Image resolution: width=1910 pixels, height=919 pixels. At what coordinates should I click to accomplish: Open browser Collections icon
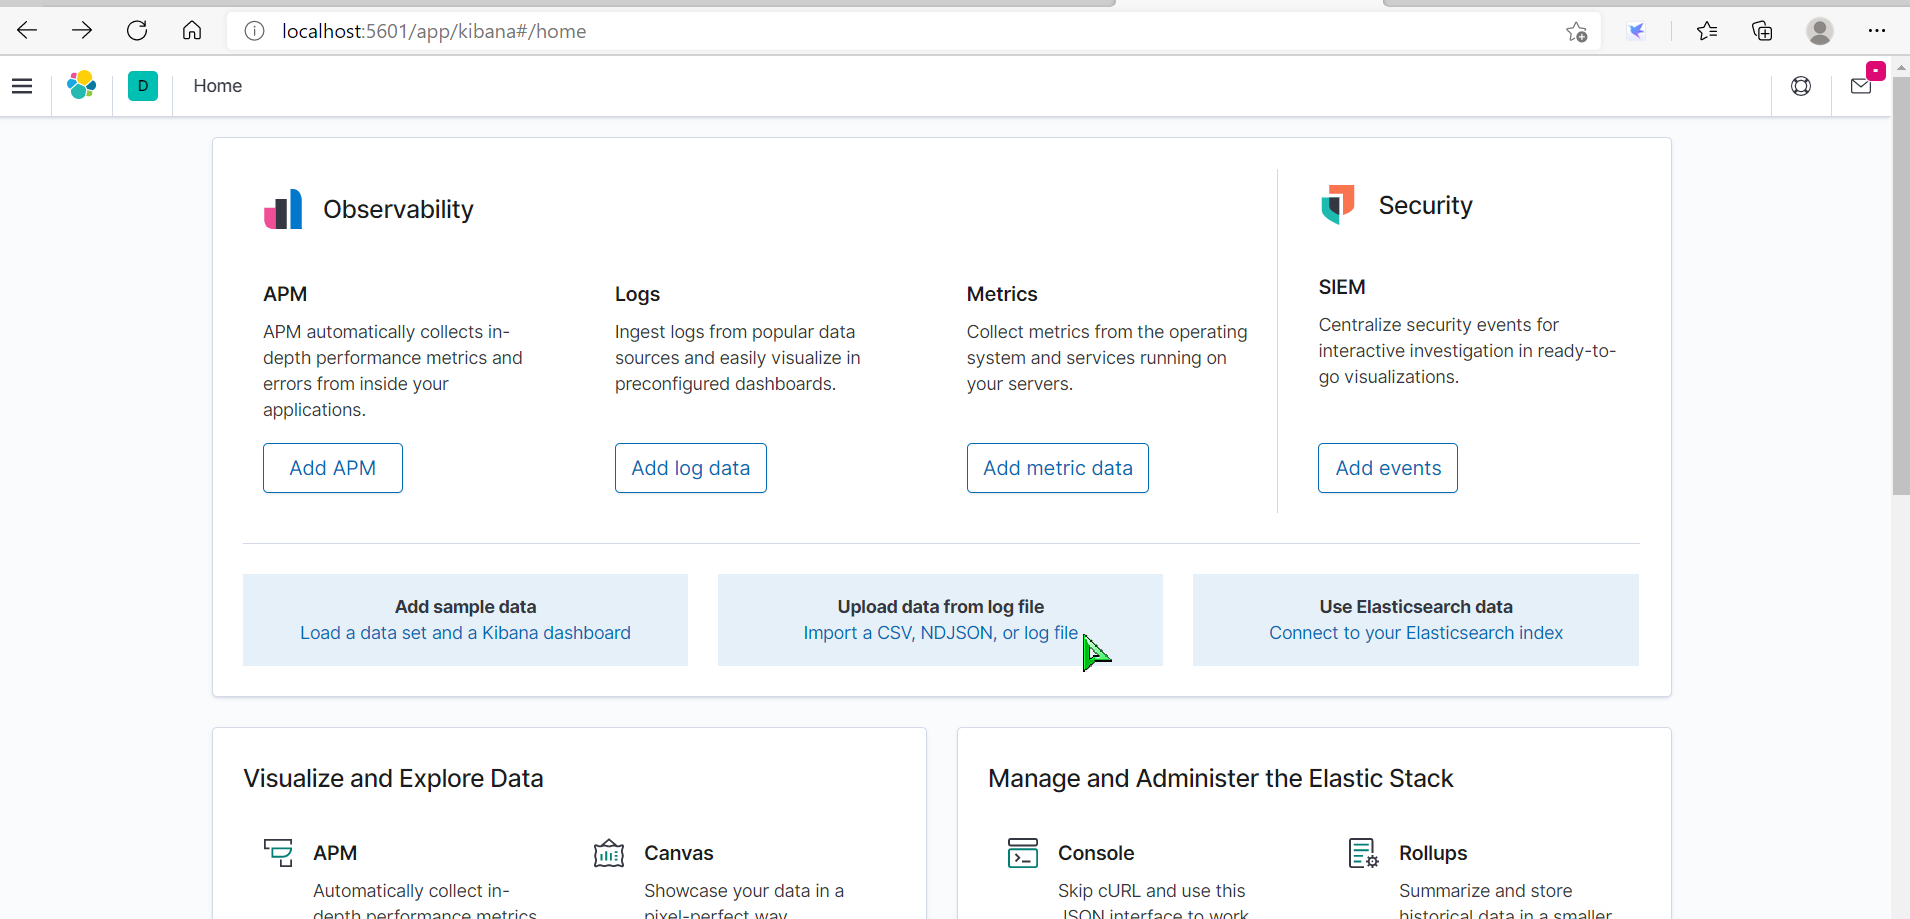coord(1762,31)
